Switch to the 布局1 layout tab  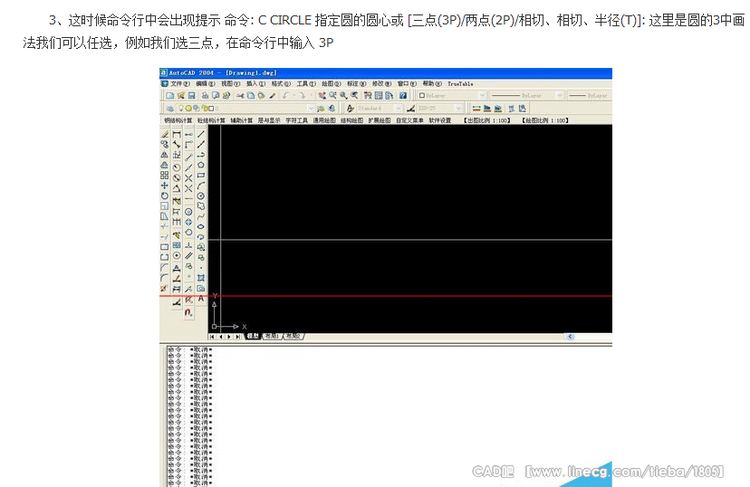(272, 336)
